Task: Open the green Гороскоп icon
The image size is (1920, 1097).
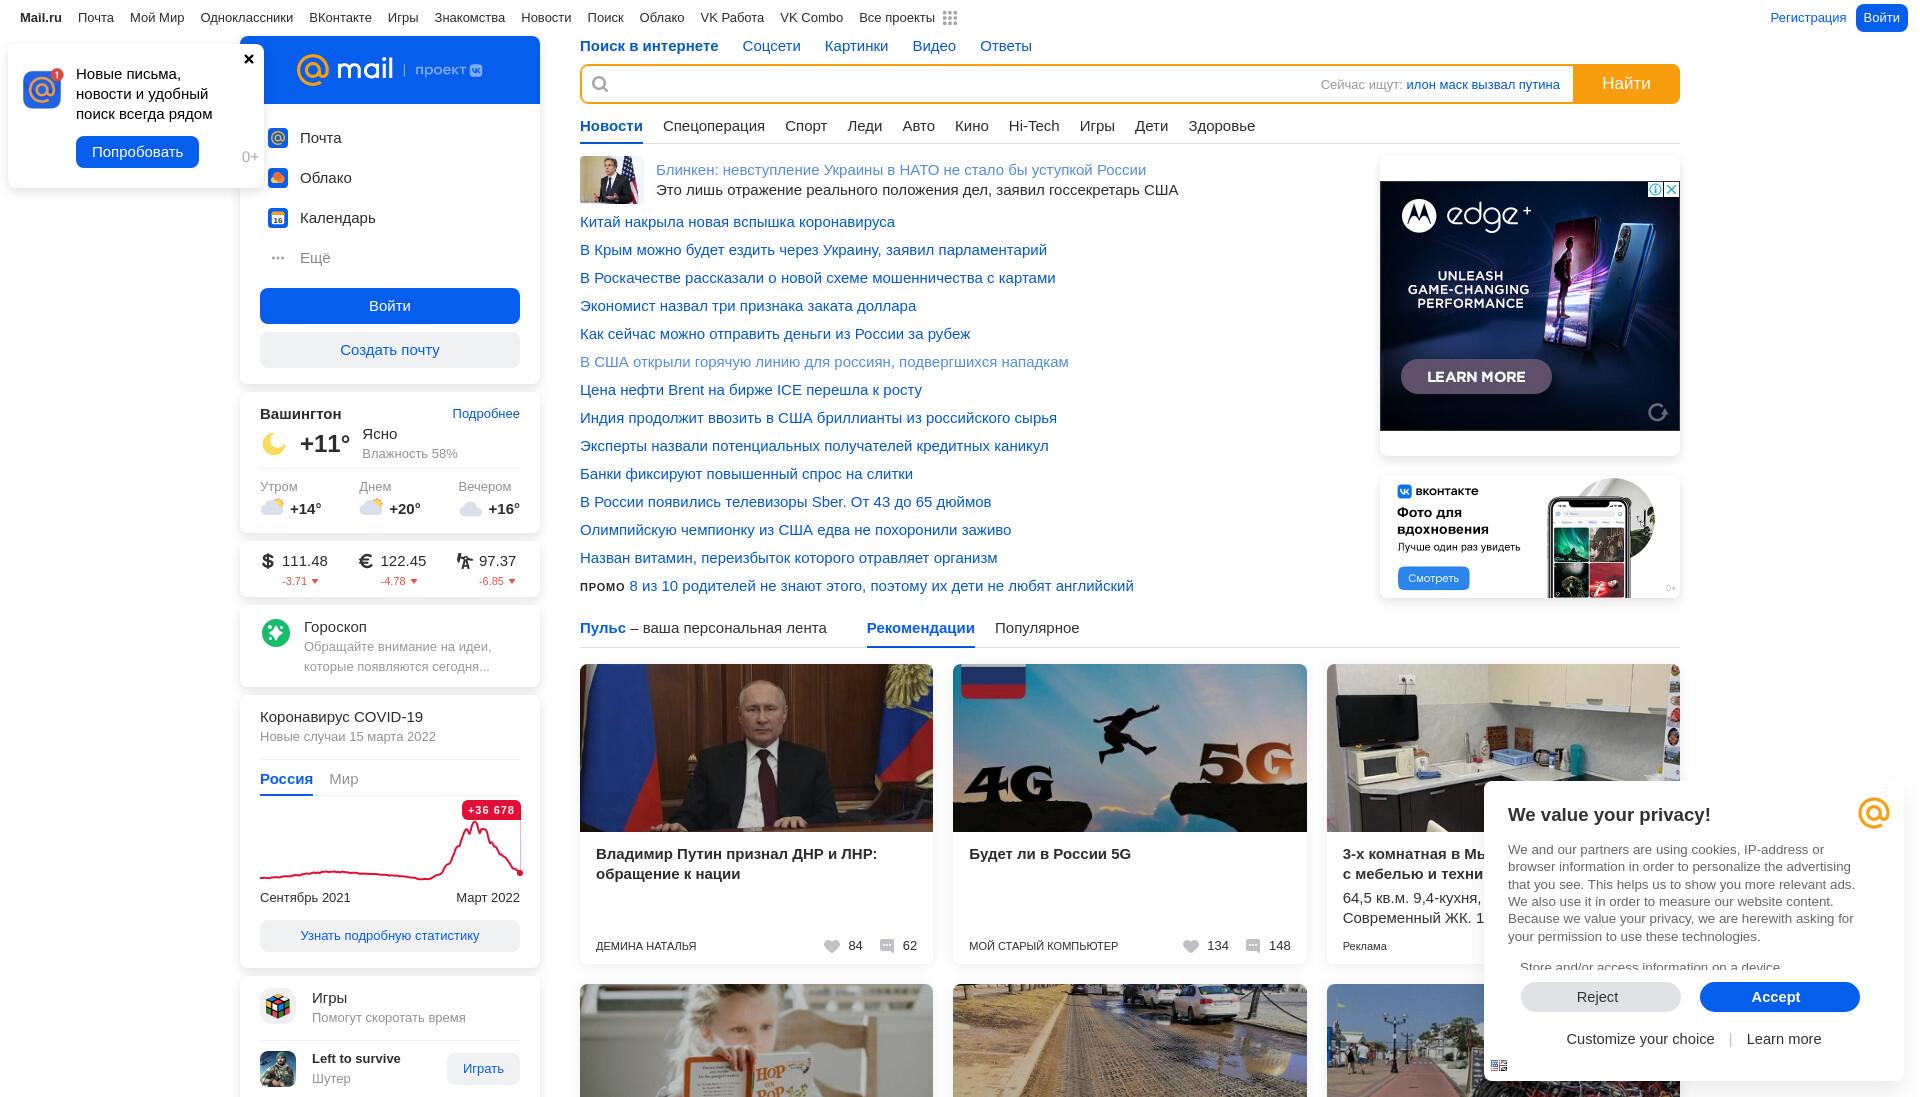Action: coord(276,632)
